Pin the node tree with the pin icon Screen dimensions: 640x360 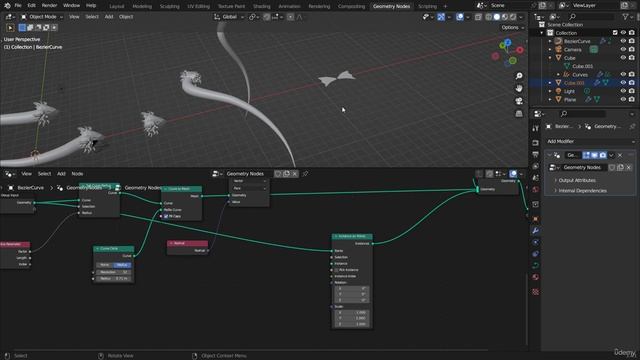305,174
